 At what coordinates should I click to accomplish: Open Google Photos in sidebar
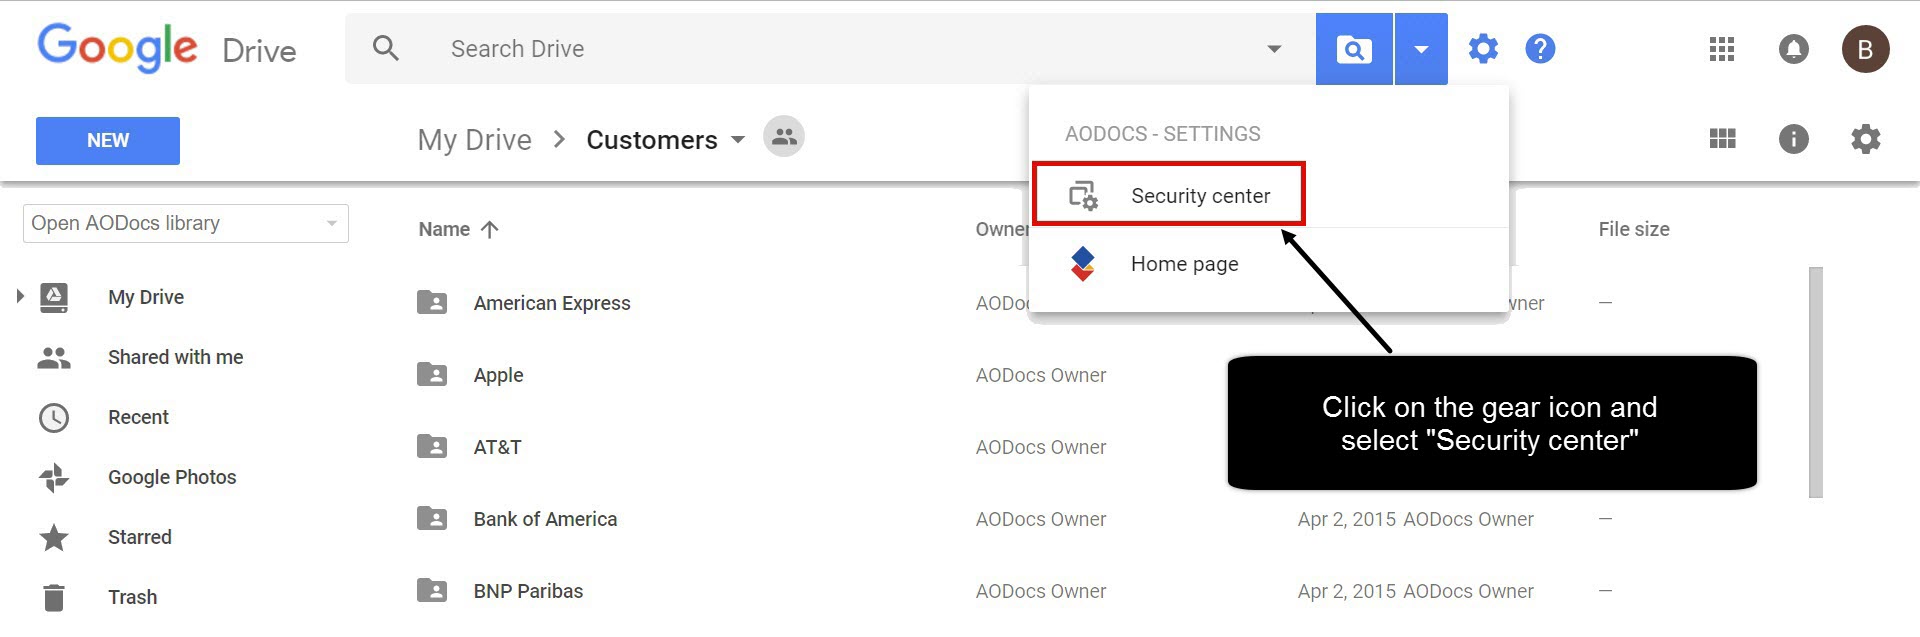coord(172,477)
